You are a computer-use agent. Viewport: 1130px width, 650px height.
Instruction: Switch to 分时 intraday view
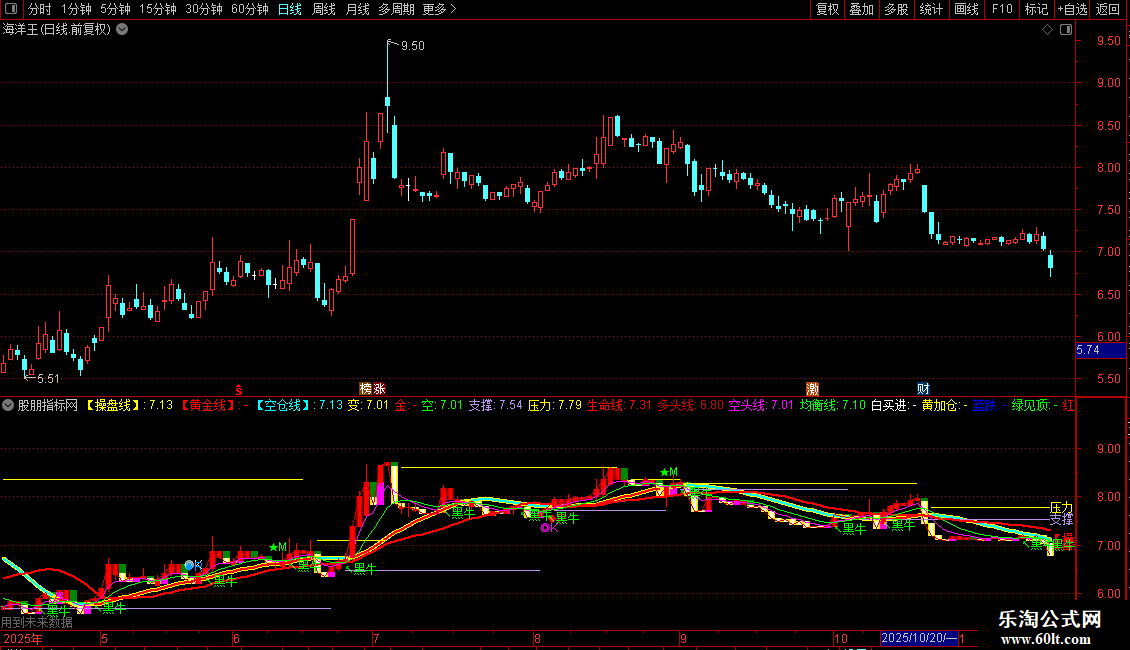(40, 9)
